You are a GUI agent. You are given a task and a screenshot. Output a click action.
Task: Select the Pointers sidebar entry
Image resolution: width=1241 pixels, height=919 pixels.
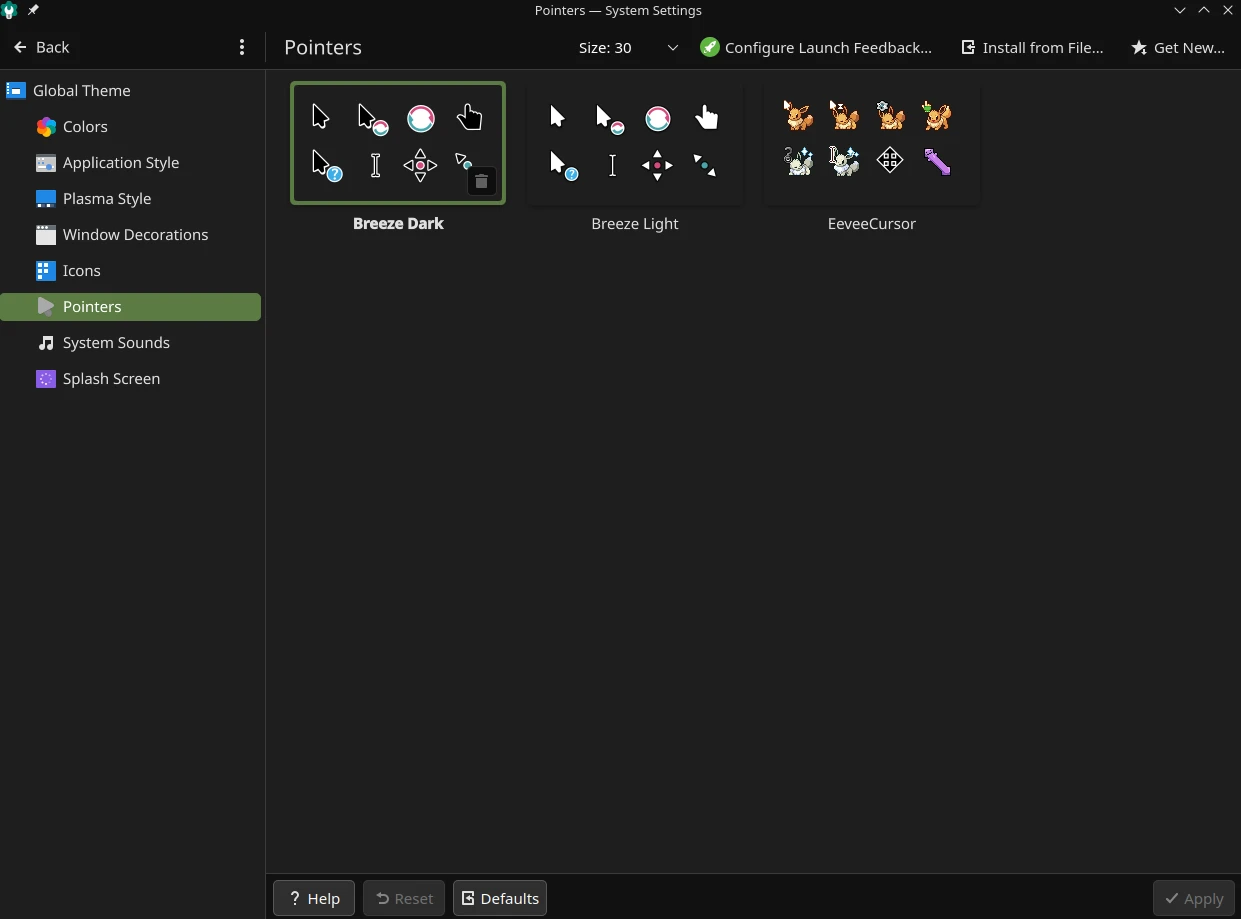point(131,307)
